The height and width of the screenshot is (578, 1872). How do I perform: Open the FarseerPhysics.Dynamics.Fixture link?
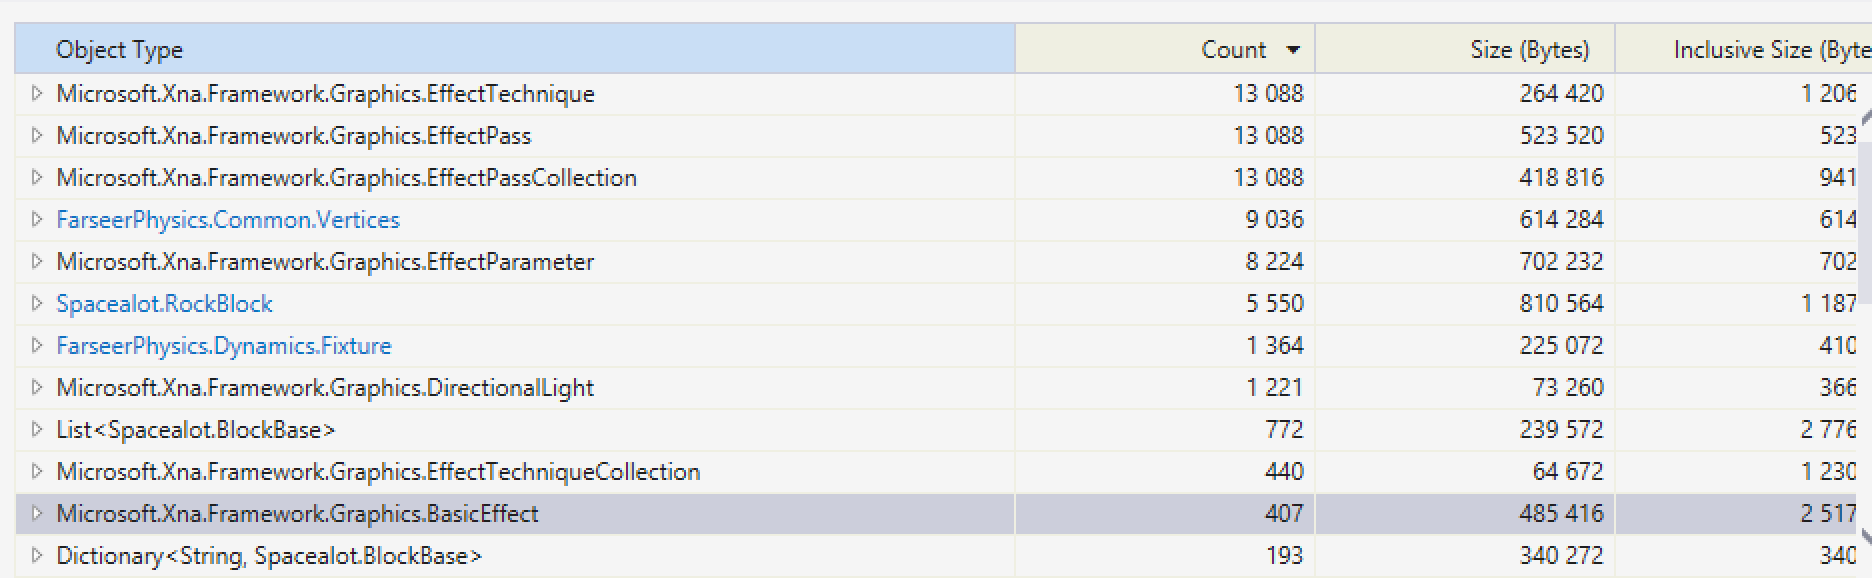224,345
